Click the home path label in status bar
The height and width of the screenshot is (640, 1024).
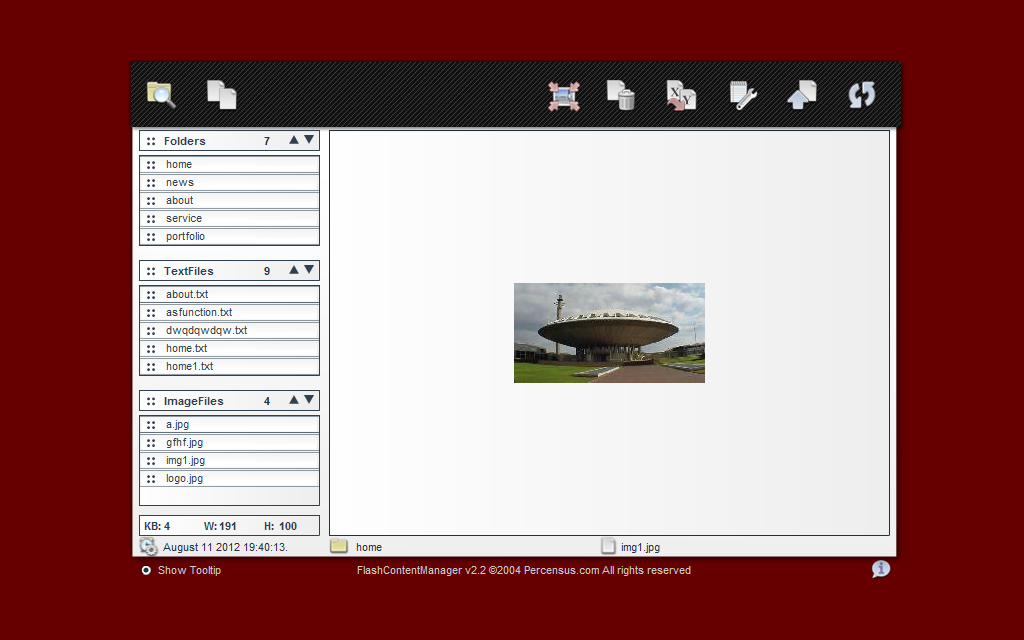[x=369, y=547]
